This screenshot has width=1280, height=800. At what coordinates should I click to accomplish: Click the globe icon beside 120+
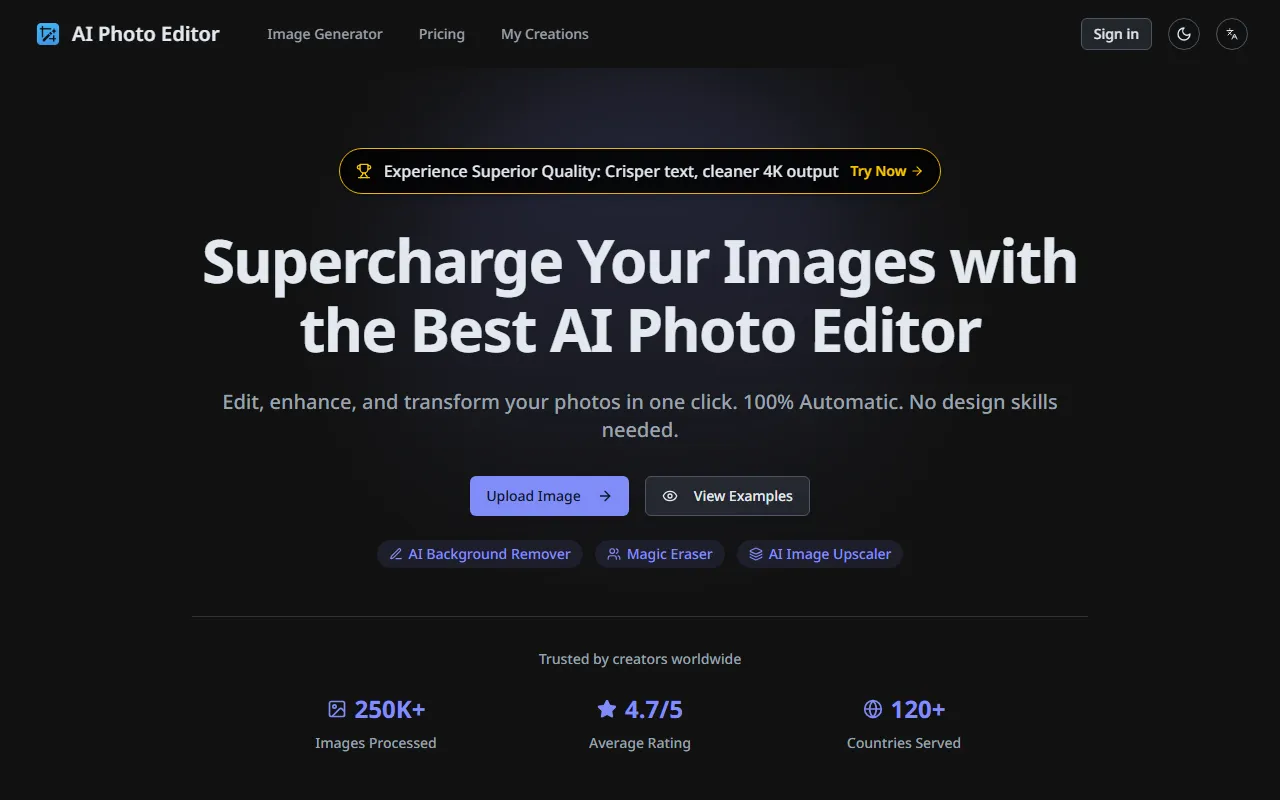click(x=873, y=709)
